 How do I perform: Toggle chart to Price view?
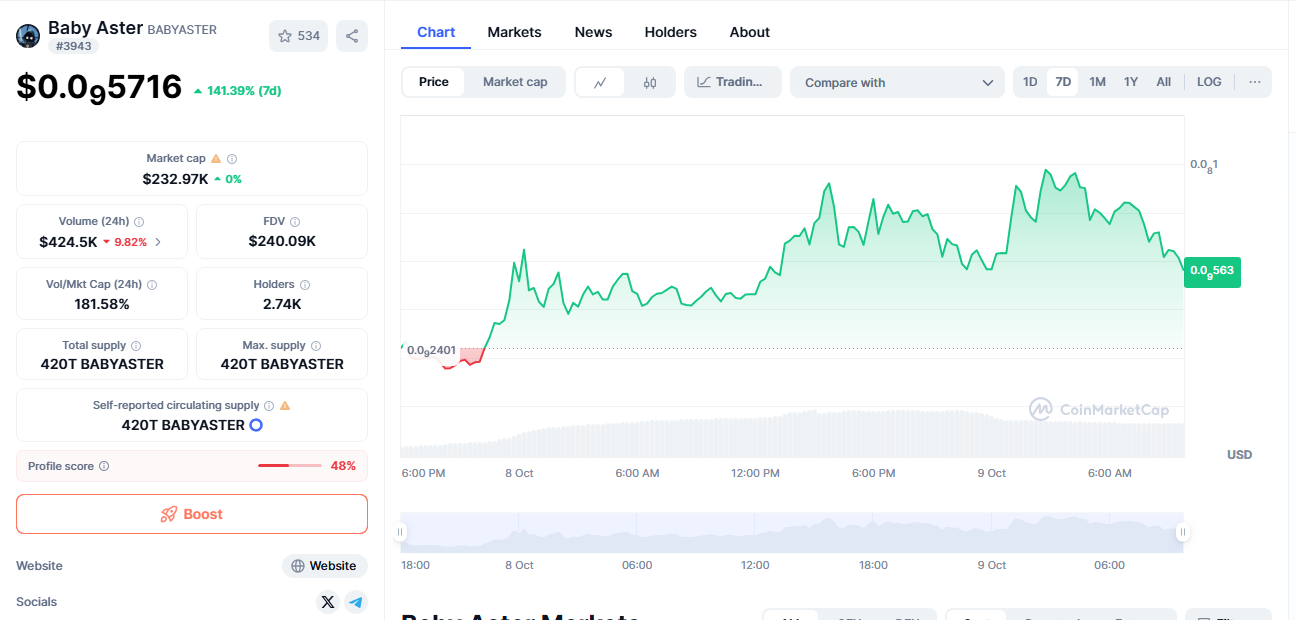tap(434, 82)
